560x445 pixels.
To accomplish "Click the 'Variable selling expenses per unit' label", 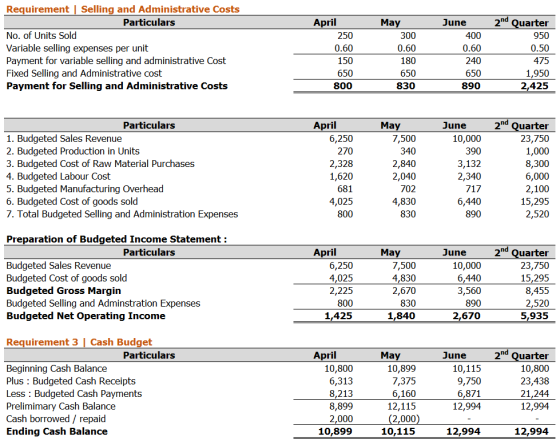I will [77, 48].
